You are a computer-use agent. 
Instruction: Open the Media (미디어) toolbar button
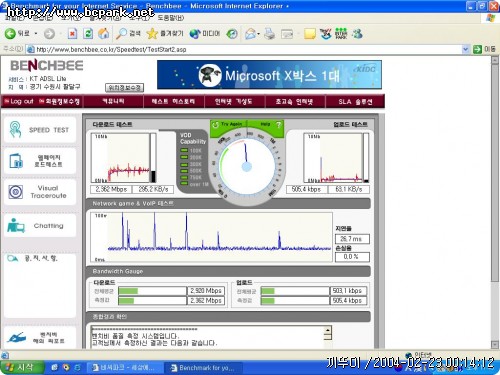click(205, 34)
